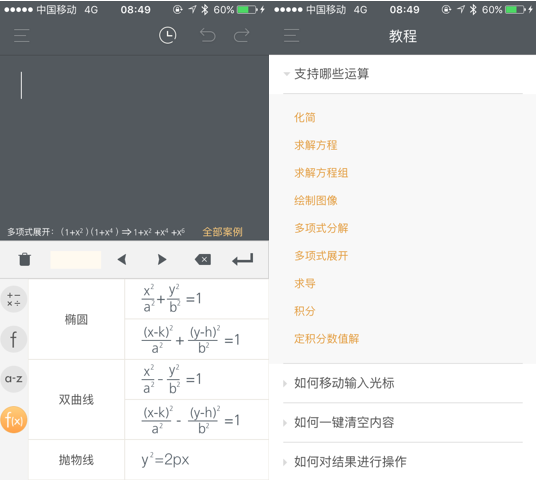Open the history clock icon
Screen dimensions: 536x484
(x=168, y=36)
